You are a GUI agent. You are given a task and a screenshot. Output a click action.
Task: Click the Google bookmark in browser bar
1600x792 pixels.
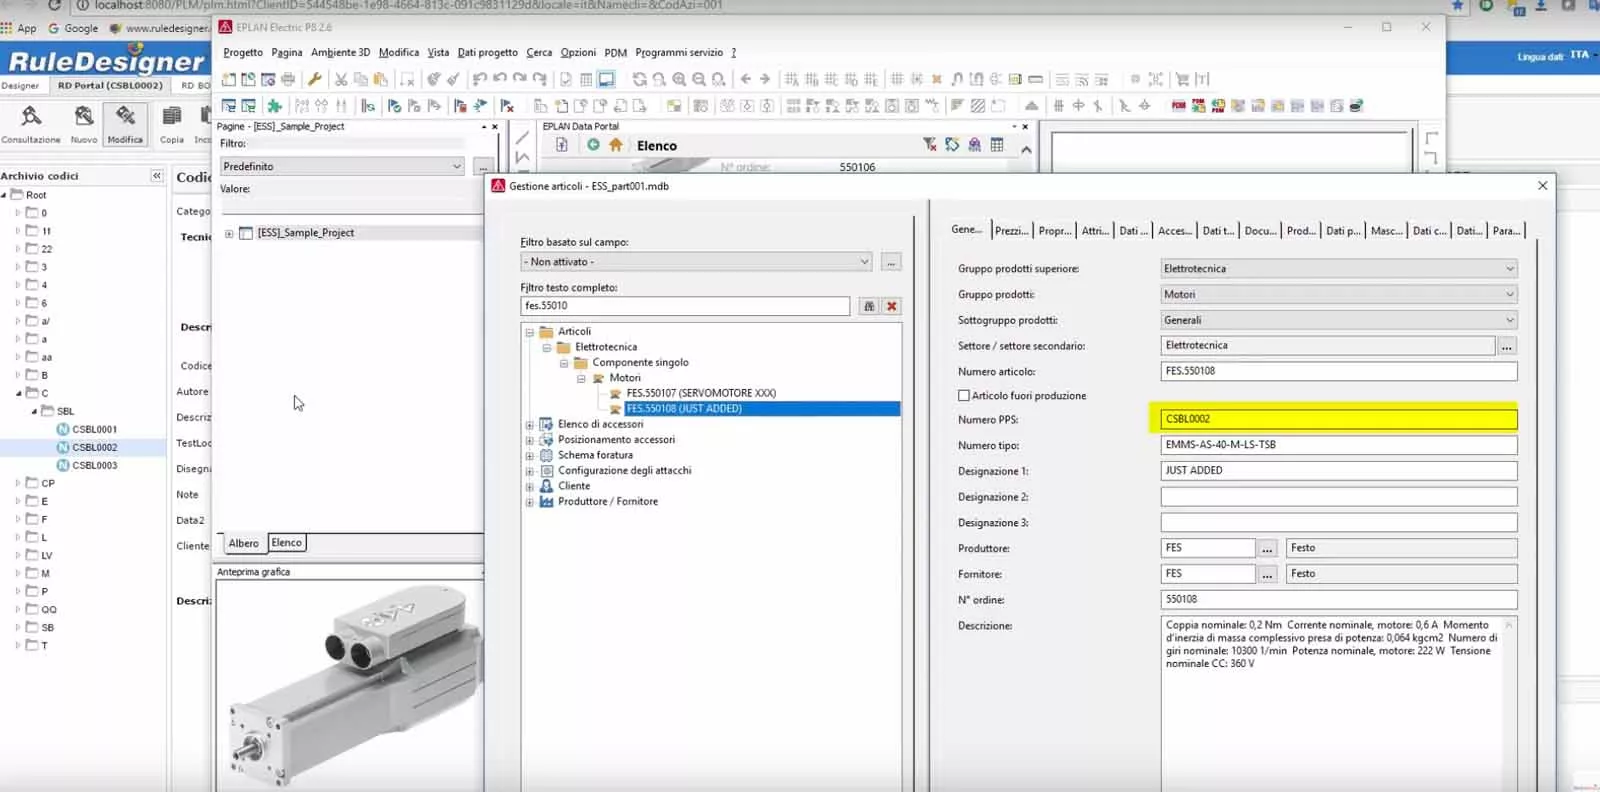point(73,28)
